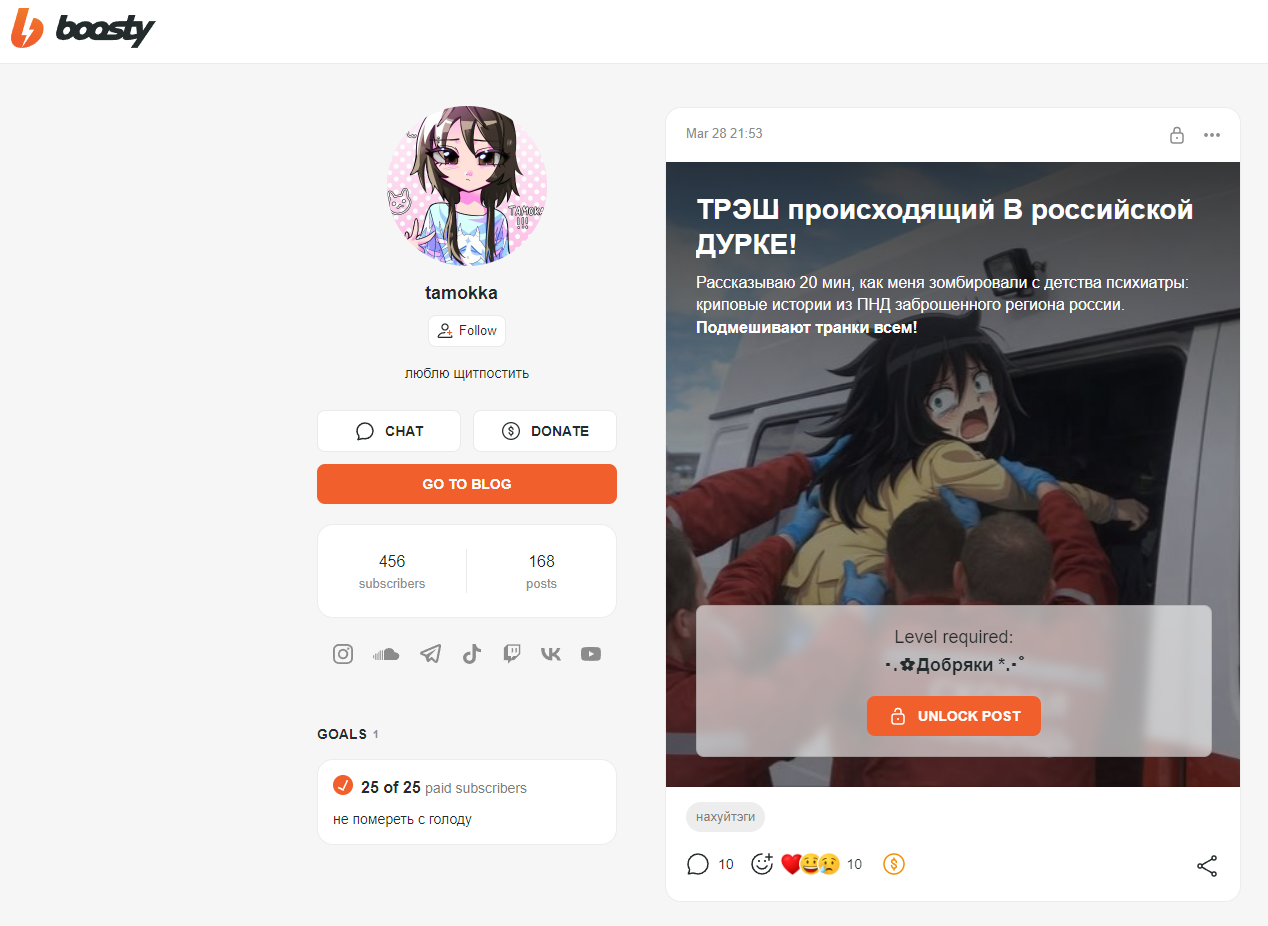Go to the blog via GO TO BLOG
The image size is (1268, 926).
point(467,484)
